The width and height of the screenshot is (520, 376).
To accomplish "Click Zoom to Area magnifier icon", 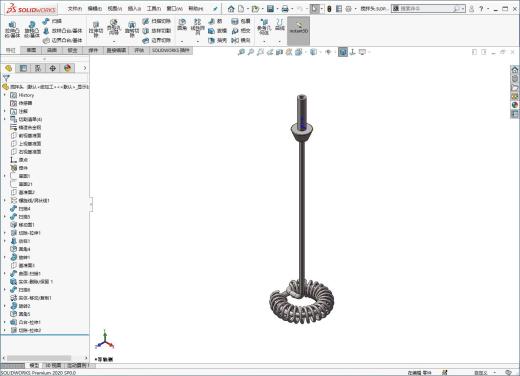I will (x=250, y=52).
